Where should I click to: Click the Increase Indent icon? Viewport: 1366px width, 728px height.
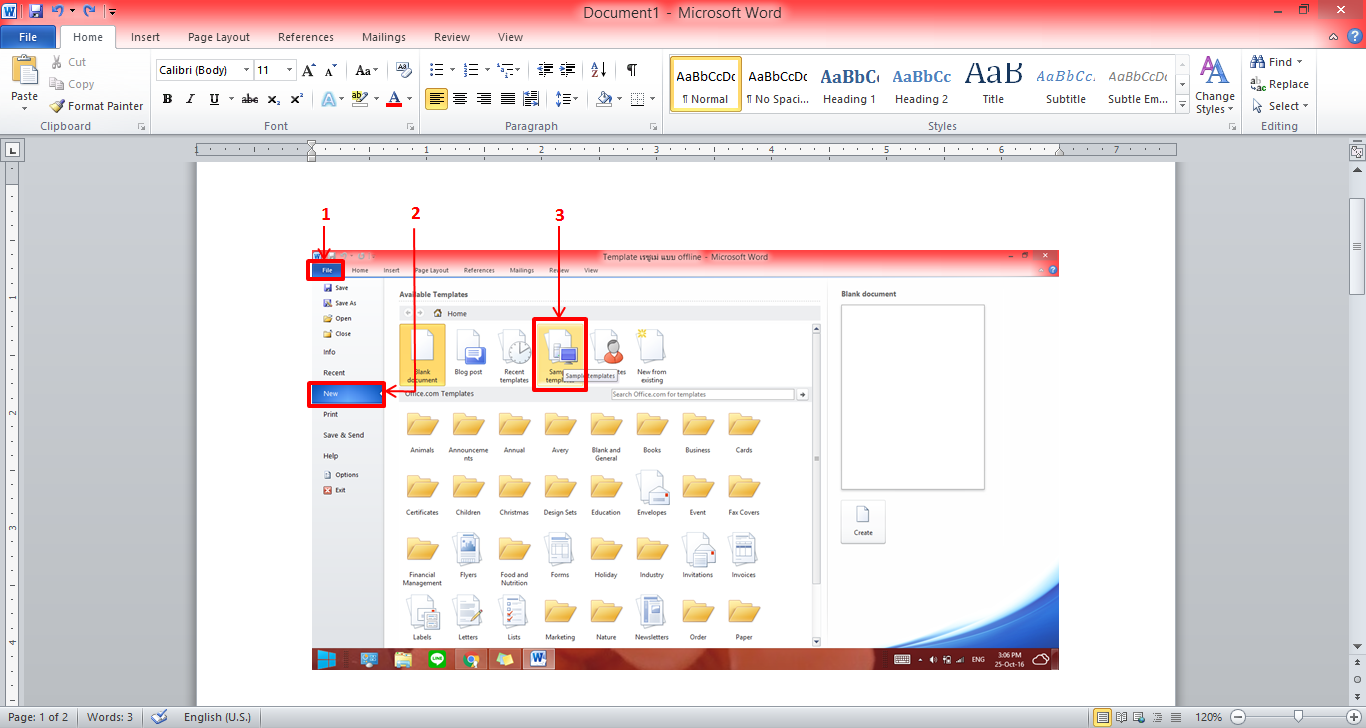[x=569, y=70]
